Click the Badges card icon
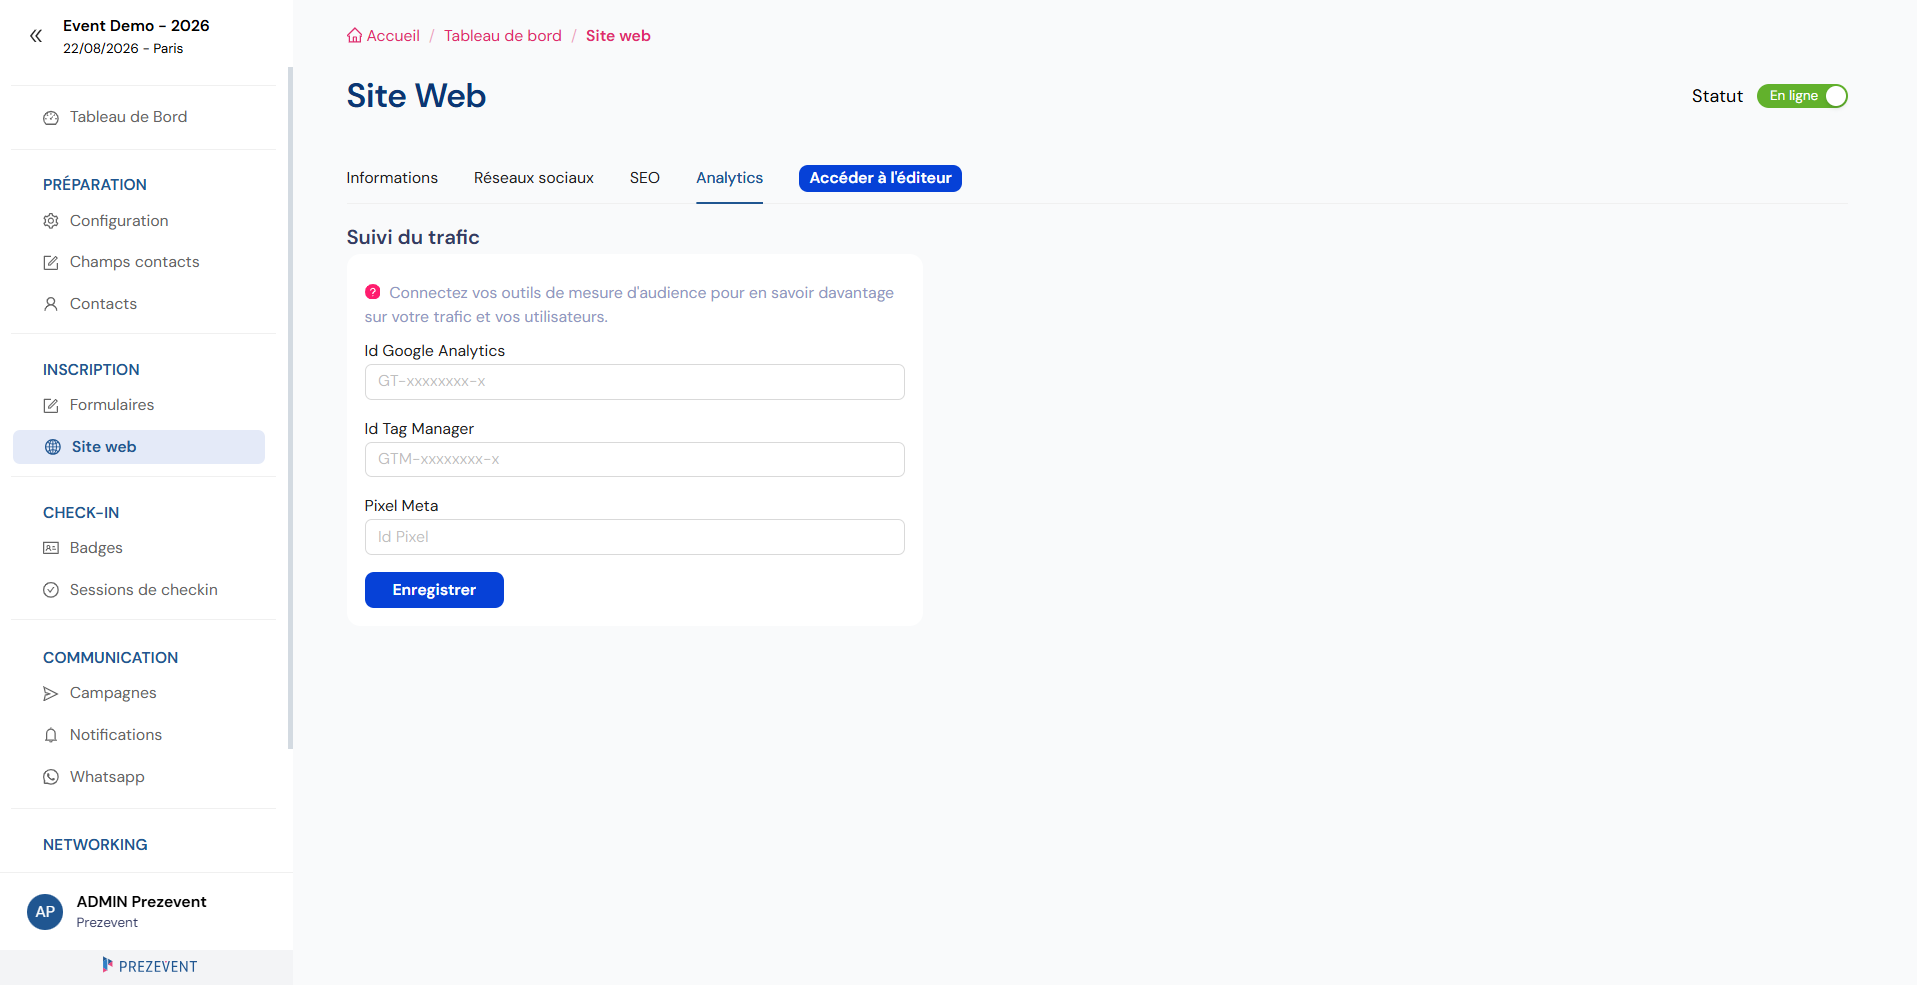The width and height of the screenshot is (1917, 985). click(x=51, y=548)
